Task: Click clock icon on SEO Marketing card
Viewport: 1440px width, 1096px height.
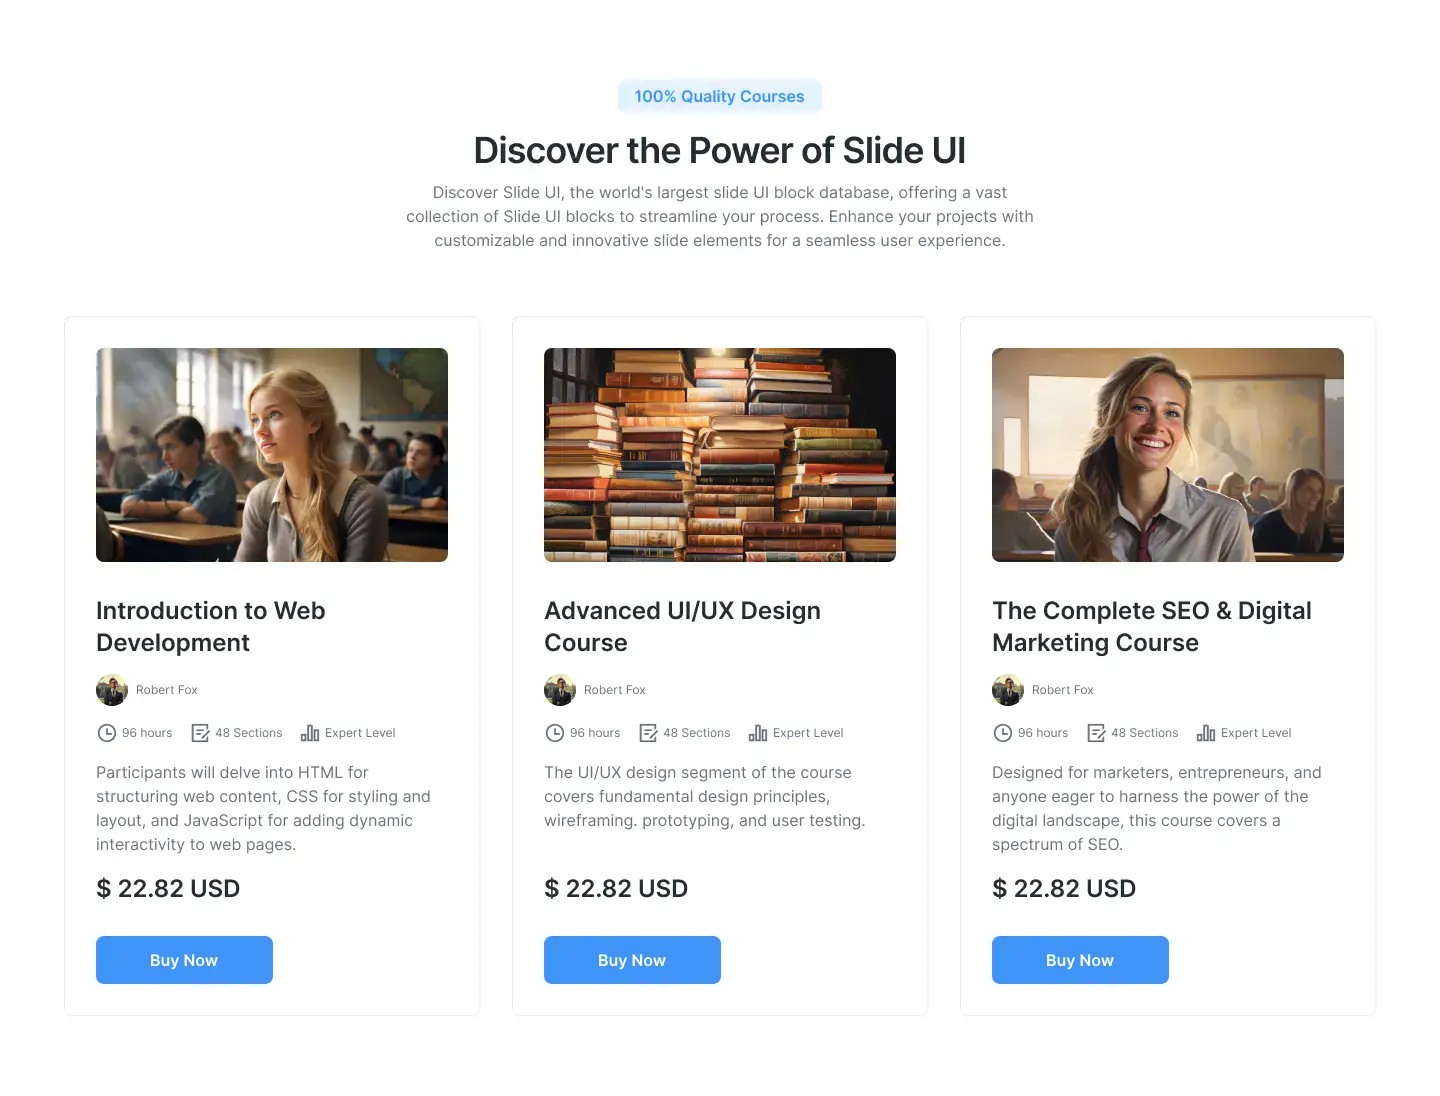Action: point(1002,733)
